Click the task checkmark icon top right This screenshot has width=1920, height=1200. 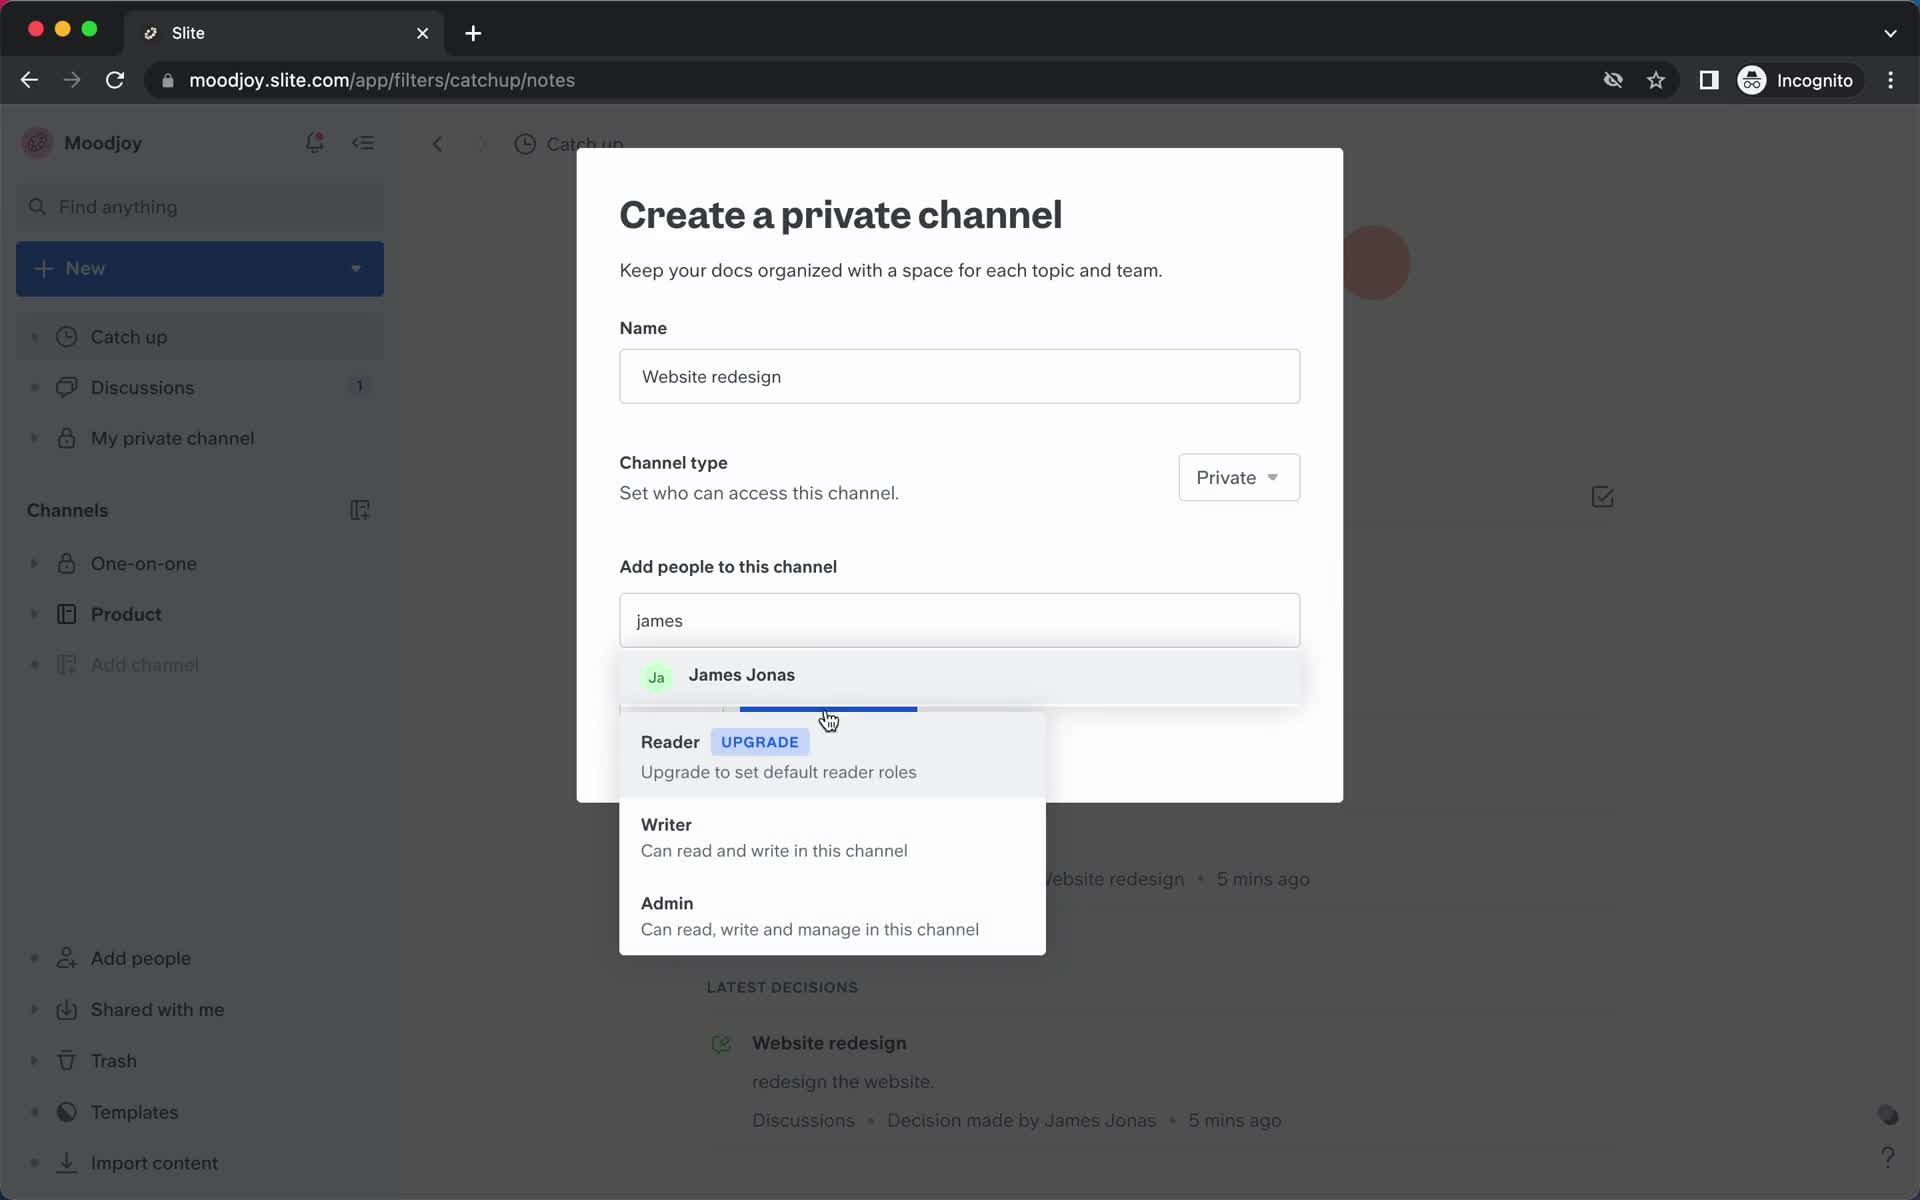[1603, 498]
